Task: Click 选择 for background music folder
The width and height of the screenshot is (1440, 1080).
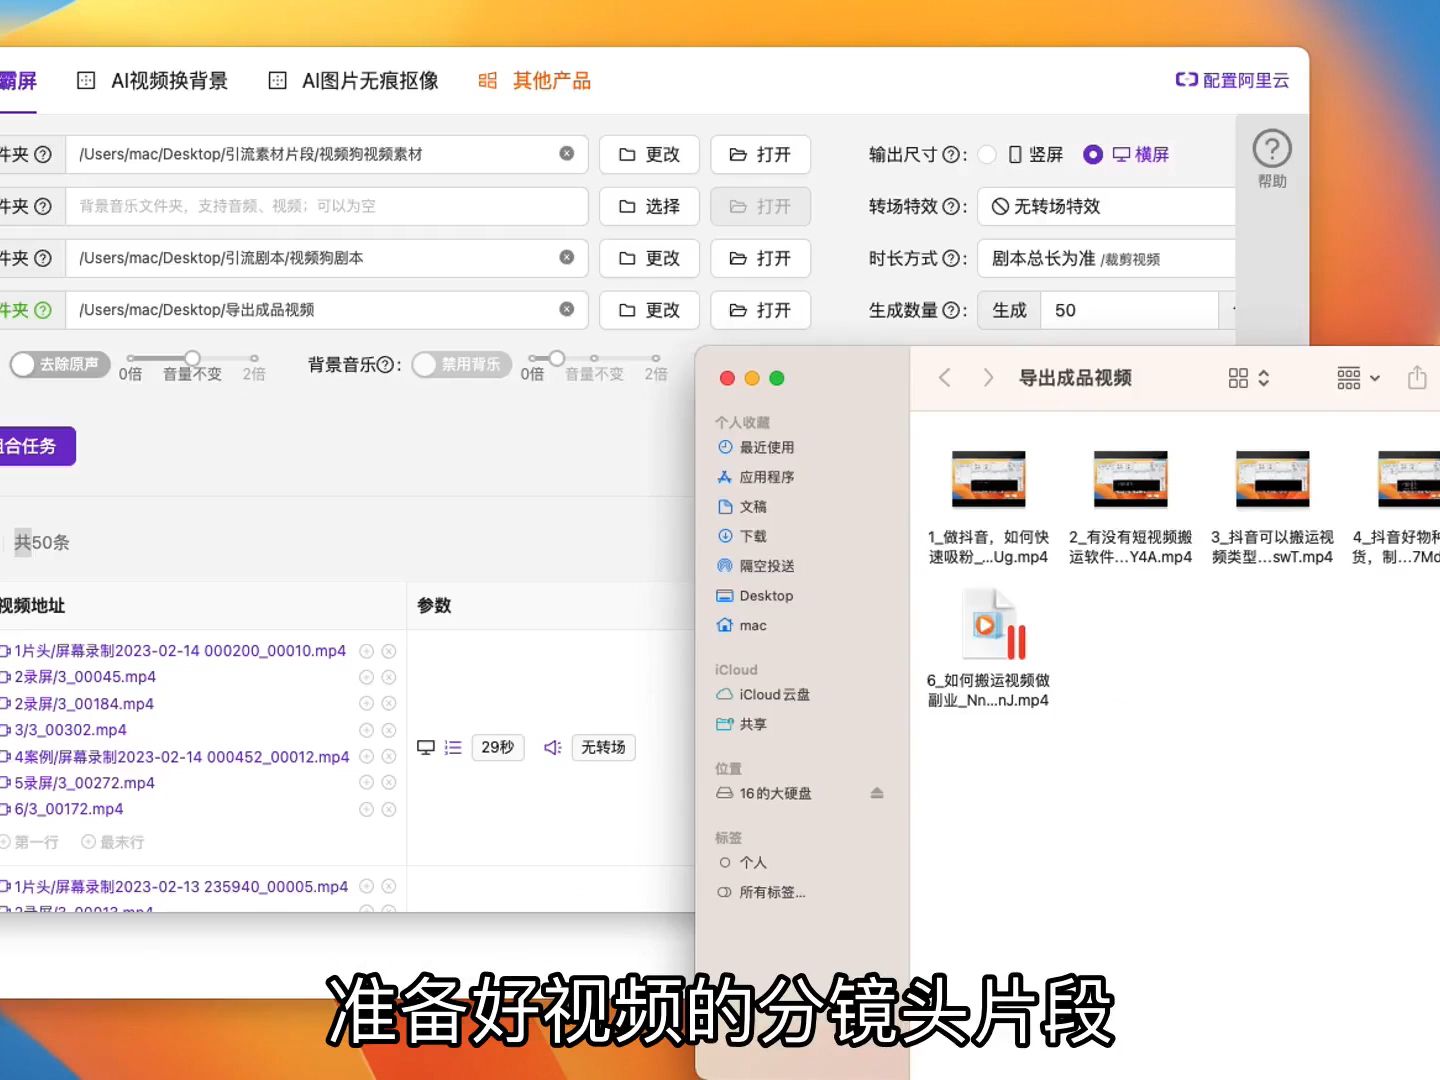Action: tap(649, 206)
